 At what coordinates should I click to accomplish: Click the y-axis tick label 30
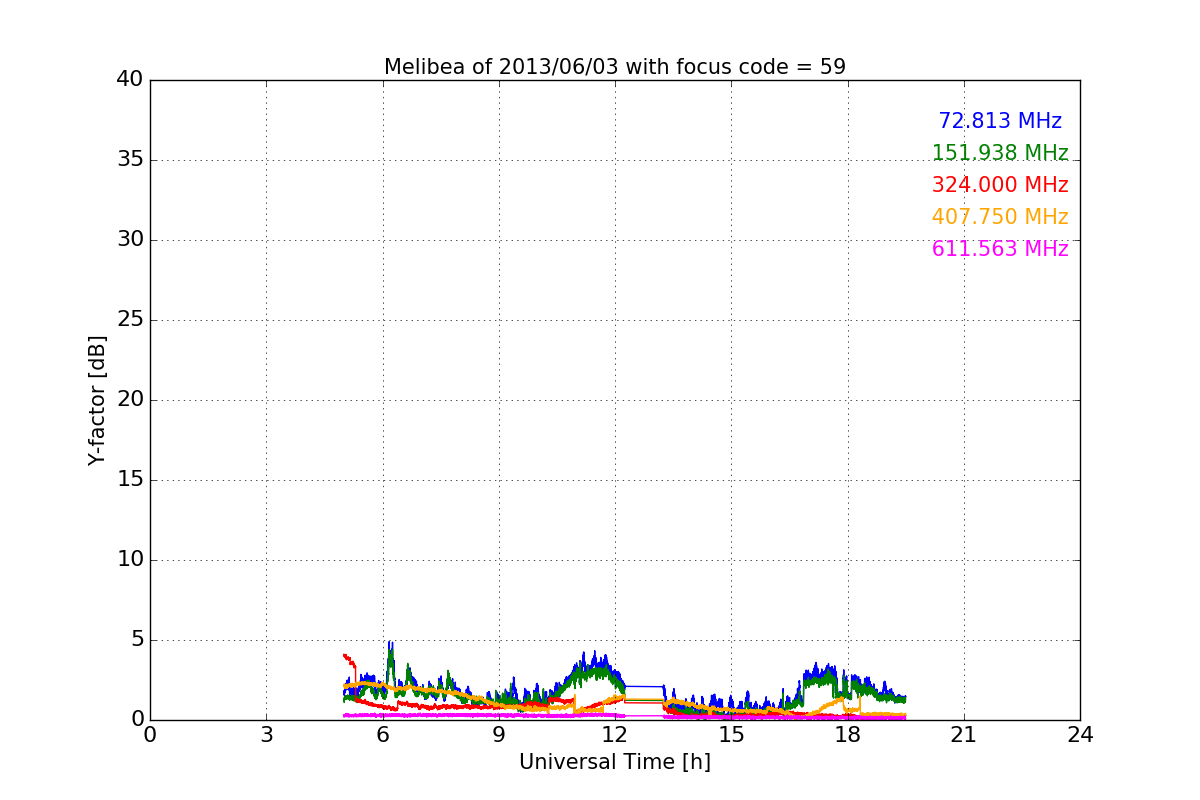pyautogui.click(x=130, y=240)
